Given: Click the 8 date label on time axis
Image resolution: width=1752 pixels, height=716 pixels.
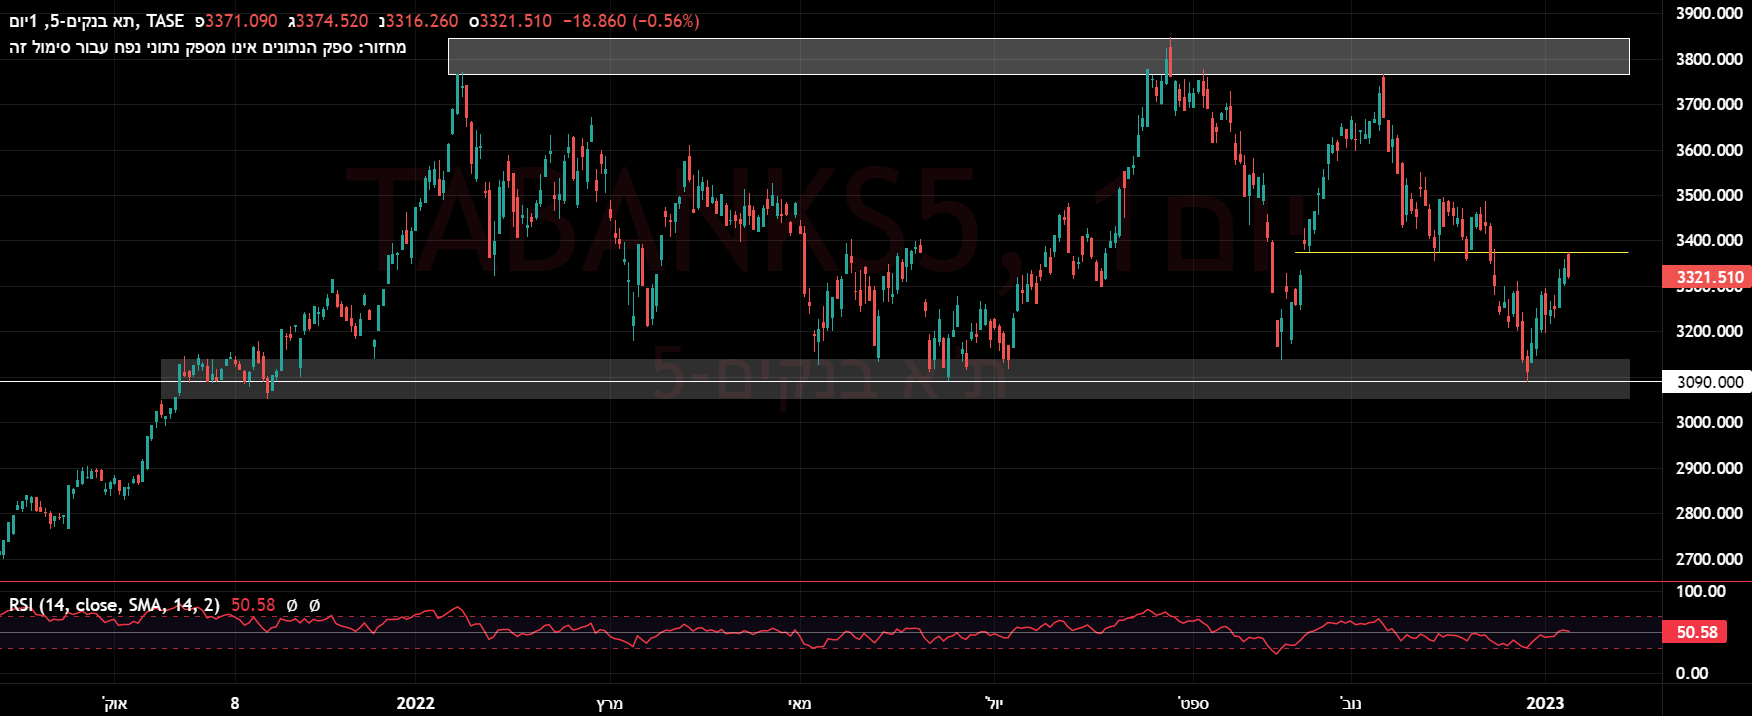Looking at the screenshot, I should tap(235, 703).
